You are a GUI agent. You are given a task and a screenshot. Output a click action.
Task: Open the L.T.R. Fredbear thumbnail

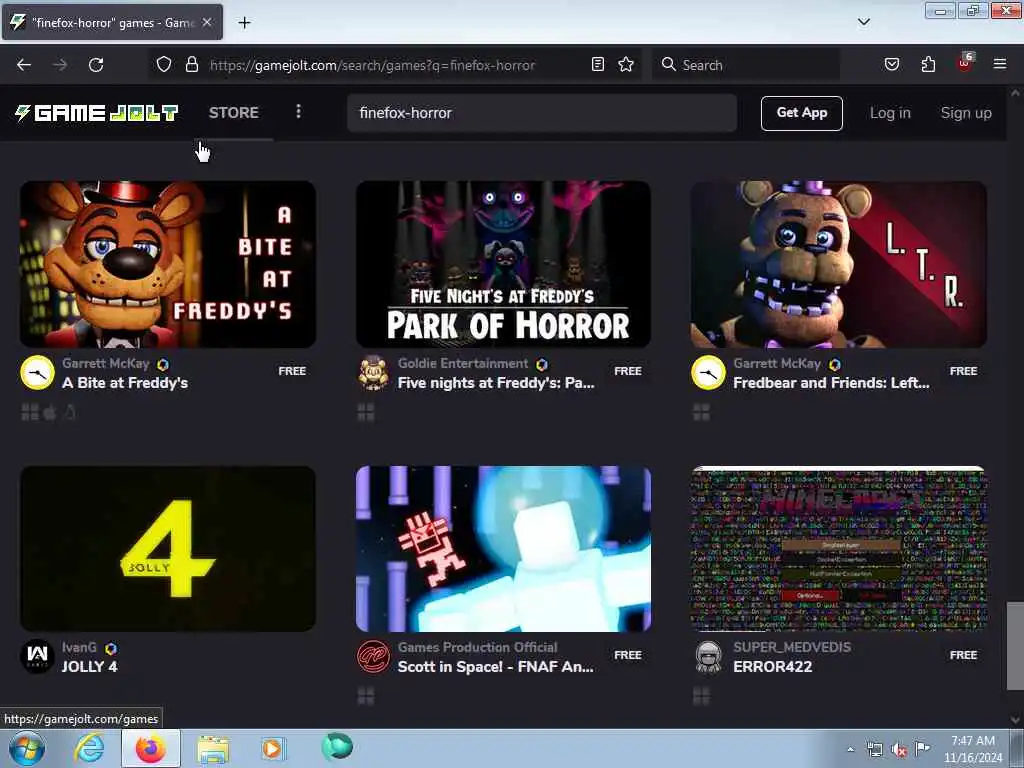point(839,264)
